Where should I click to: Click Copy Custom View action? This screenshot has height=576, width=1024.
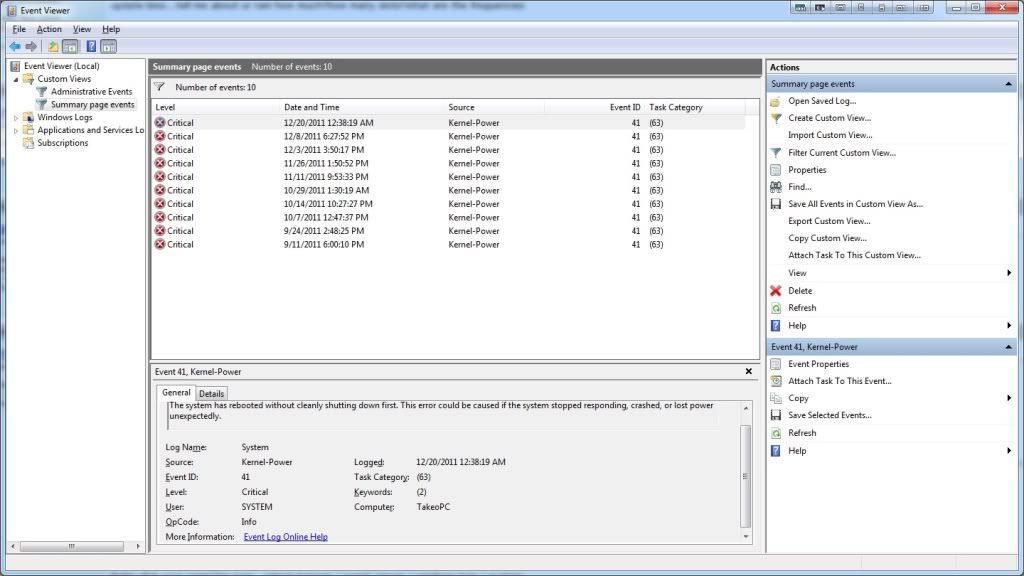pos(827,238)
